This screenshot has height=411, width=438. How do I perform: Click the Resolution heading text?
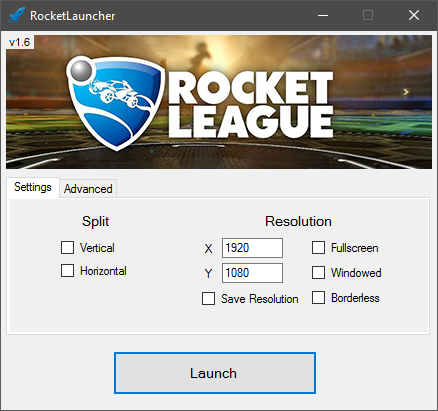click(298, 221)
